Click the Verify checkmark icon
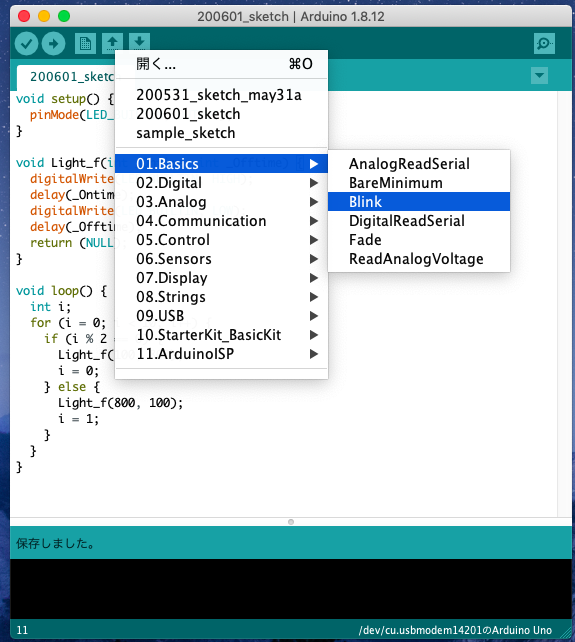Screen dimensions: 575x642 point(27,43)
